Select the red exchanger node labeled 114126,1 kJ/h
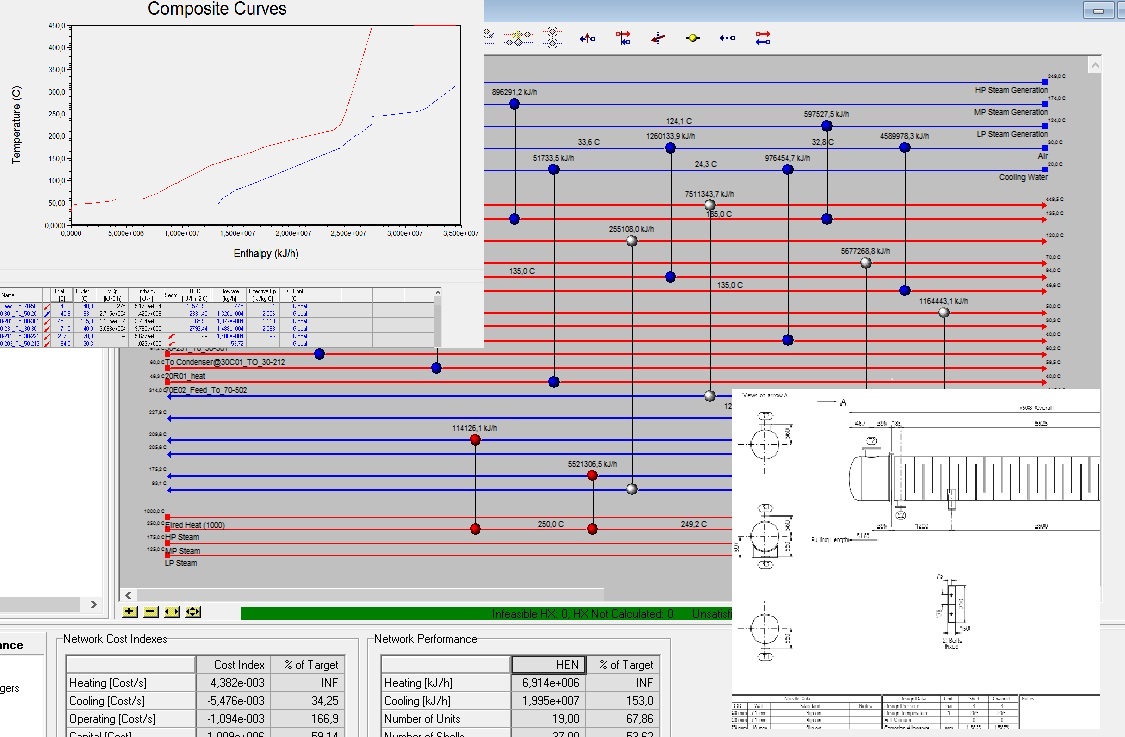 [475, 440]
